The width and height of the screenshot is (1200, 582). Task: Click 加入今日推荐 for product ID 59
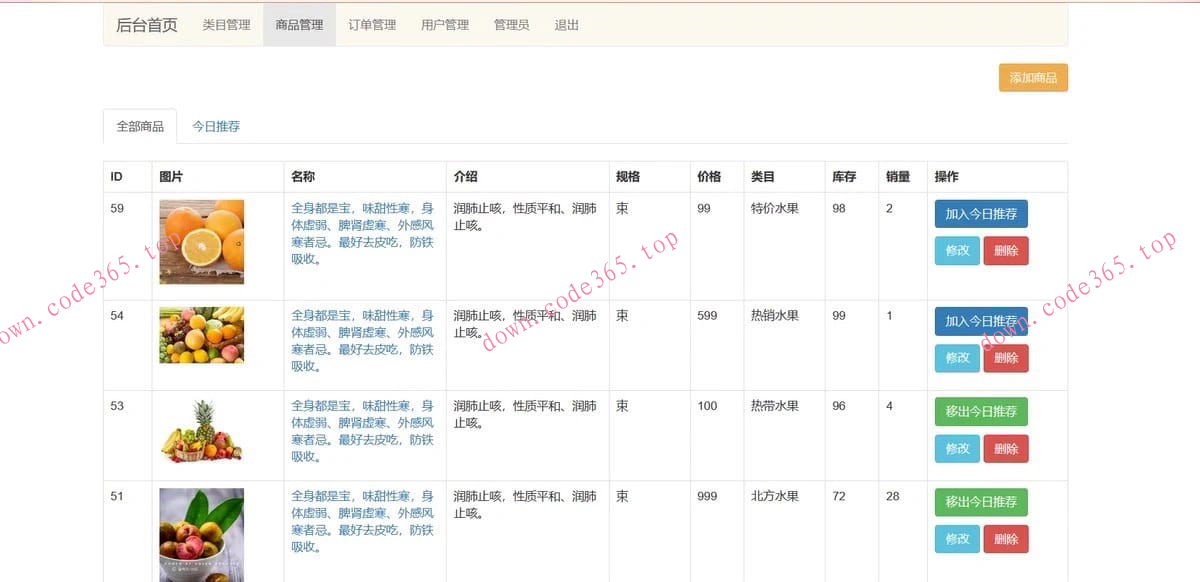981,213
